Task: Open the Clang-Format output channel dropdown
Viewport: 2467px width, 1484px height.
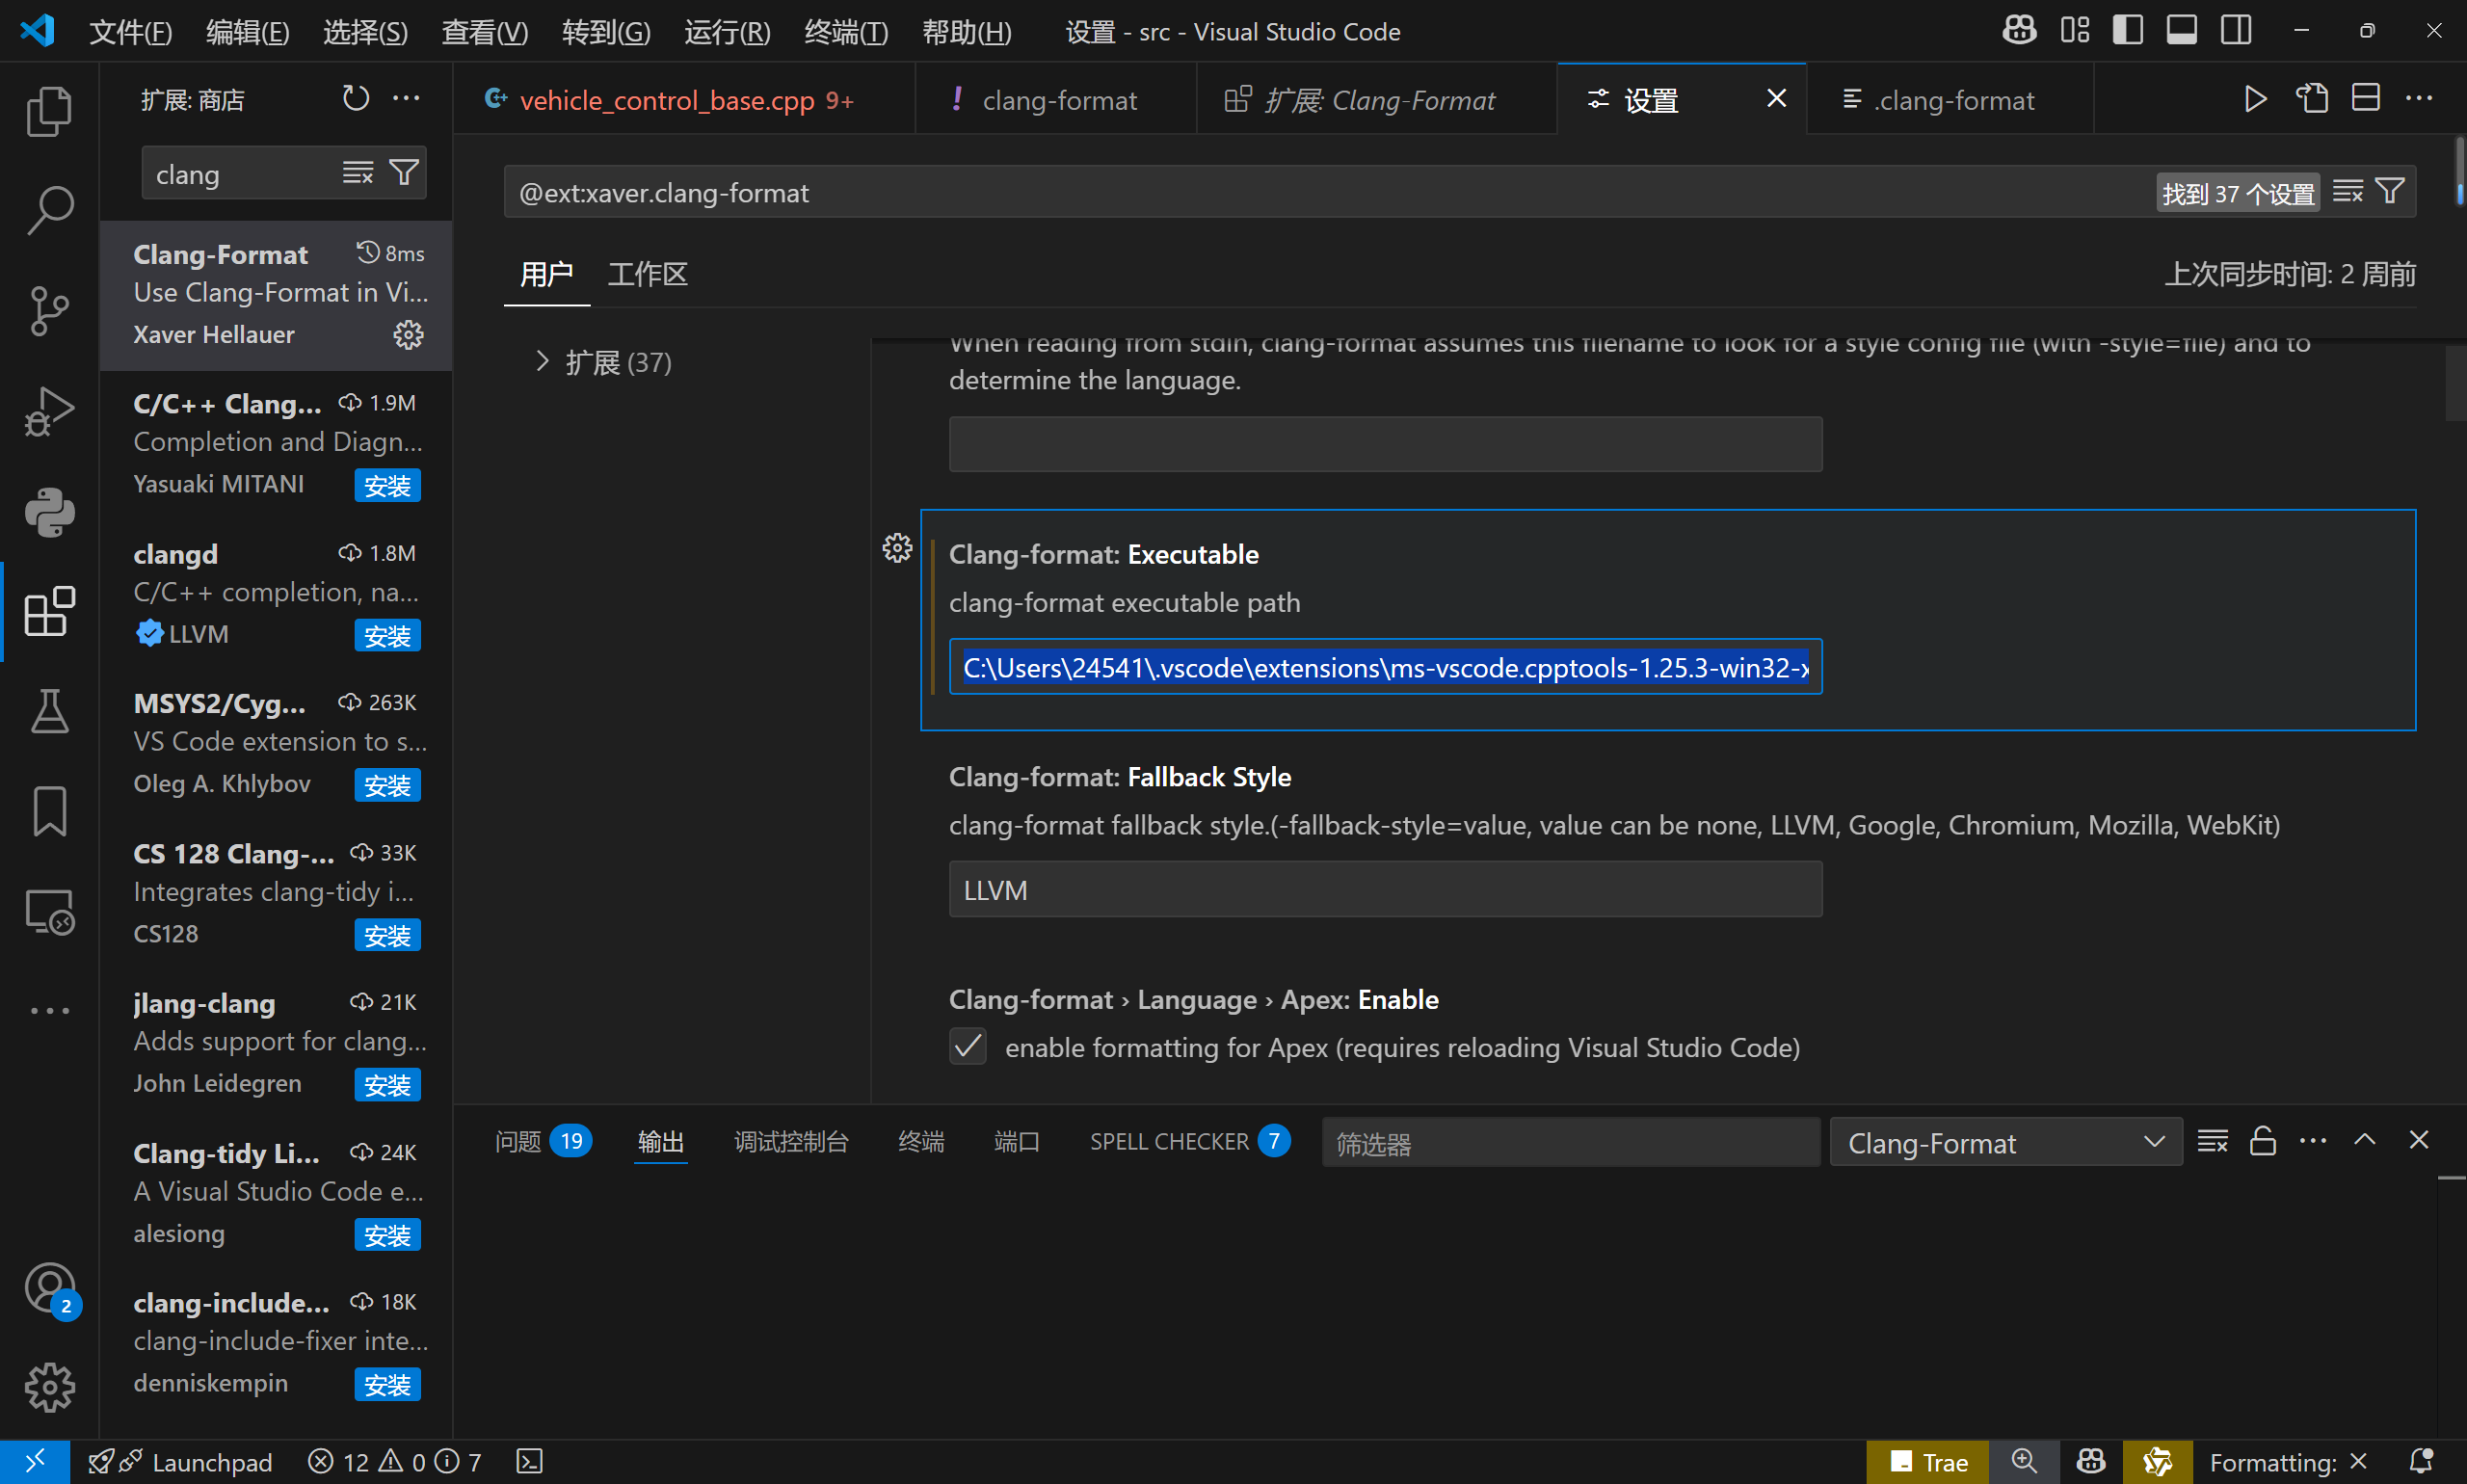Action: [2005, 1142]
